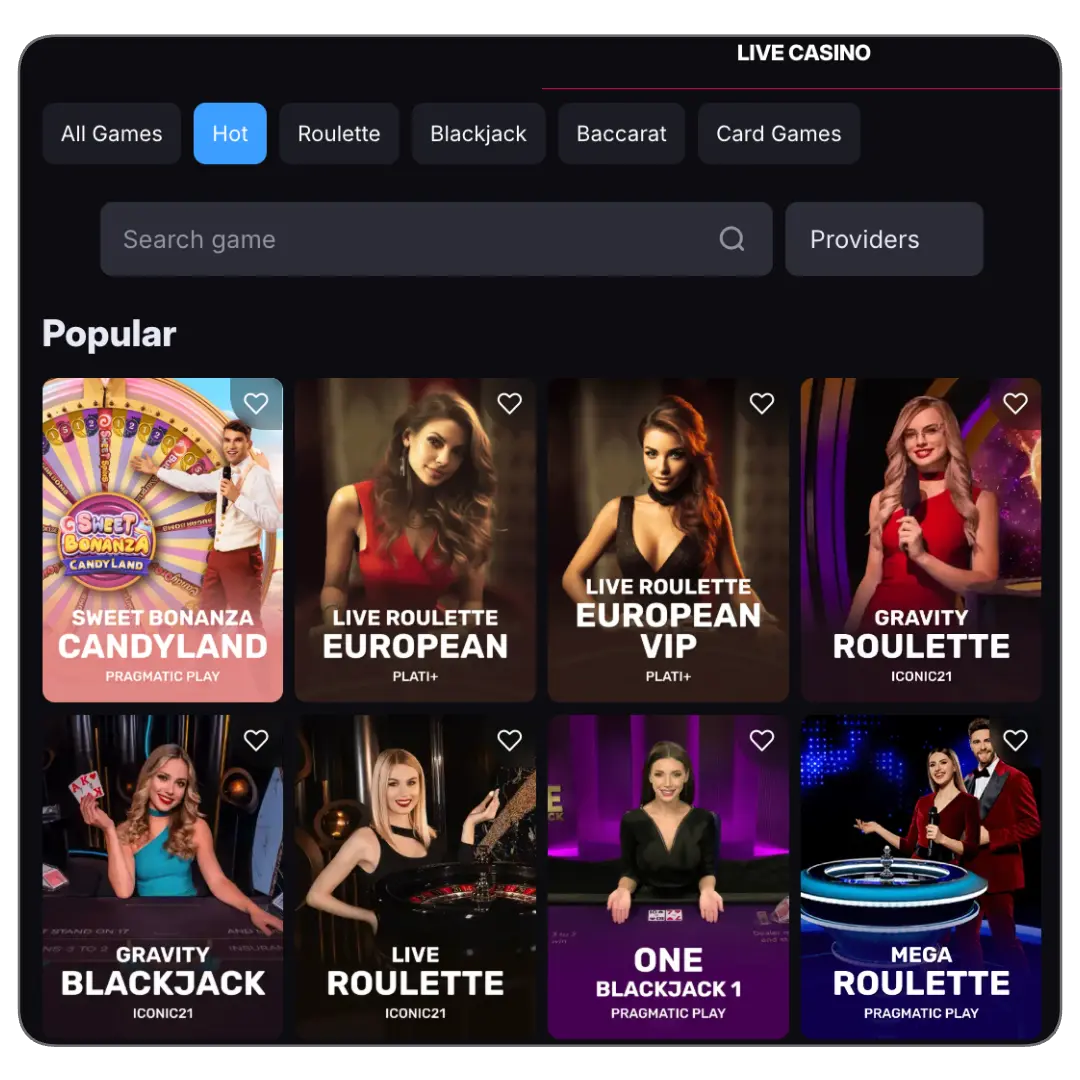The width and height of the screenshot is (1080, 1080).
Task: Enable the Roulette category filter
Action: [339, 133]
